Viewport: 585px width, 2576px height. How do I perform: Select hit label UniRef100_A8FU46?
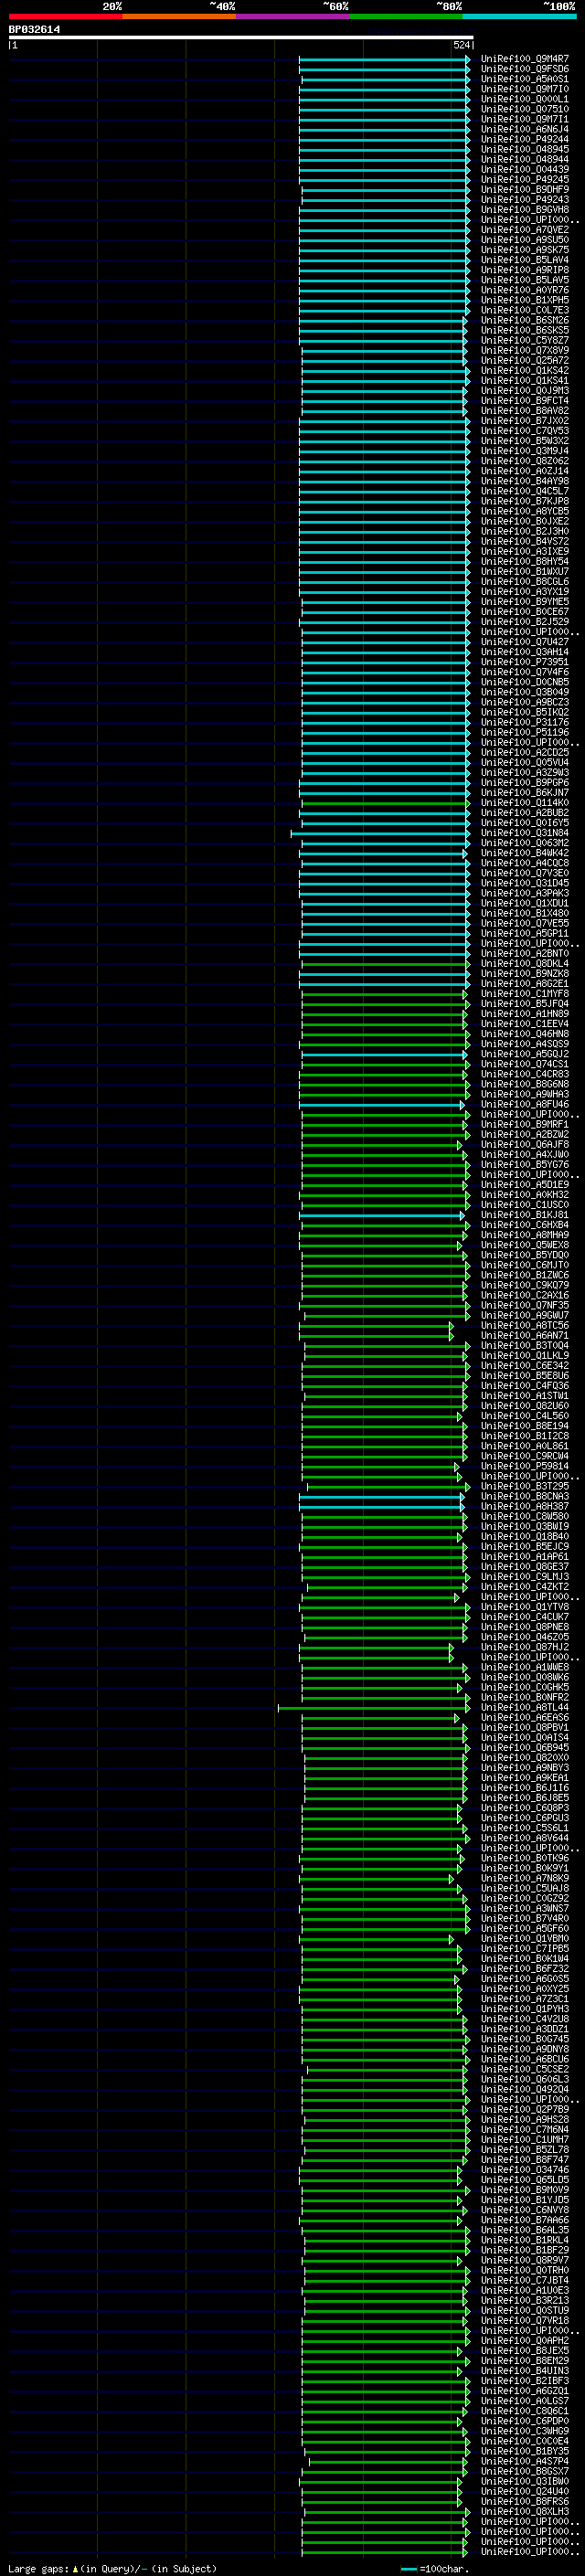[525, 1105]
